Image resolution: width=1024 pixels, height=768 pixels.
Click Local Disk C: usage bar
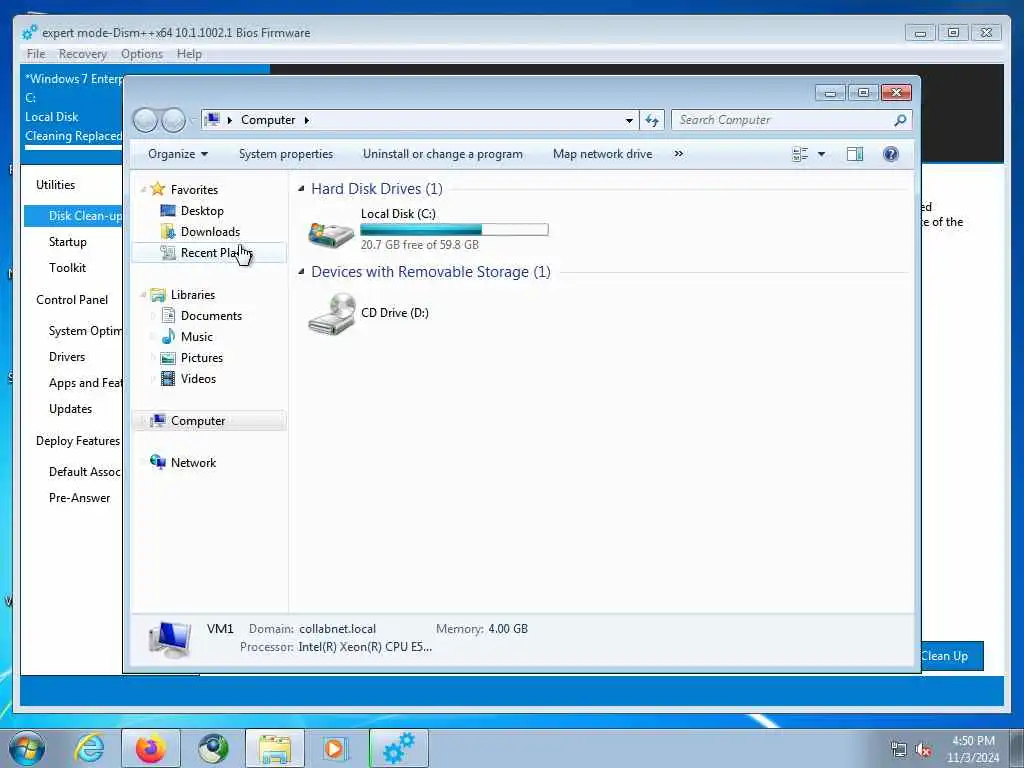(x=455, y=230)
